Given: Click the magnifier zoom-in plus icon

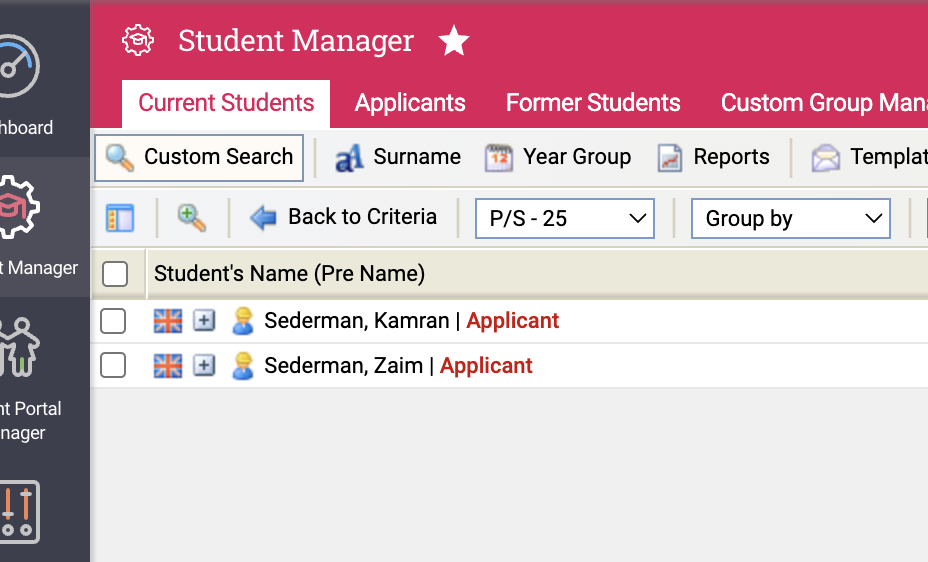Looking at the screenshot, I should click(191, 218).
